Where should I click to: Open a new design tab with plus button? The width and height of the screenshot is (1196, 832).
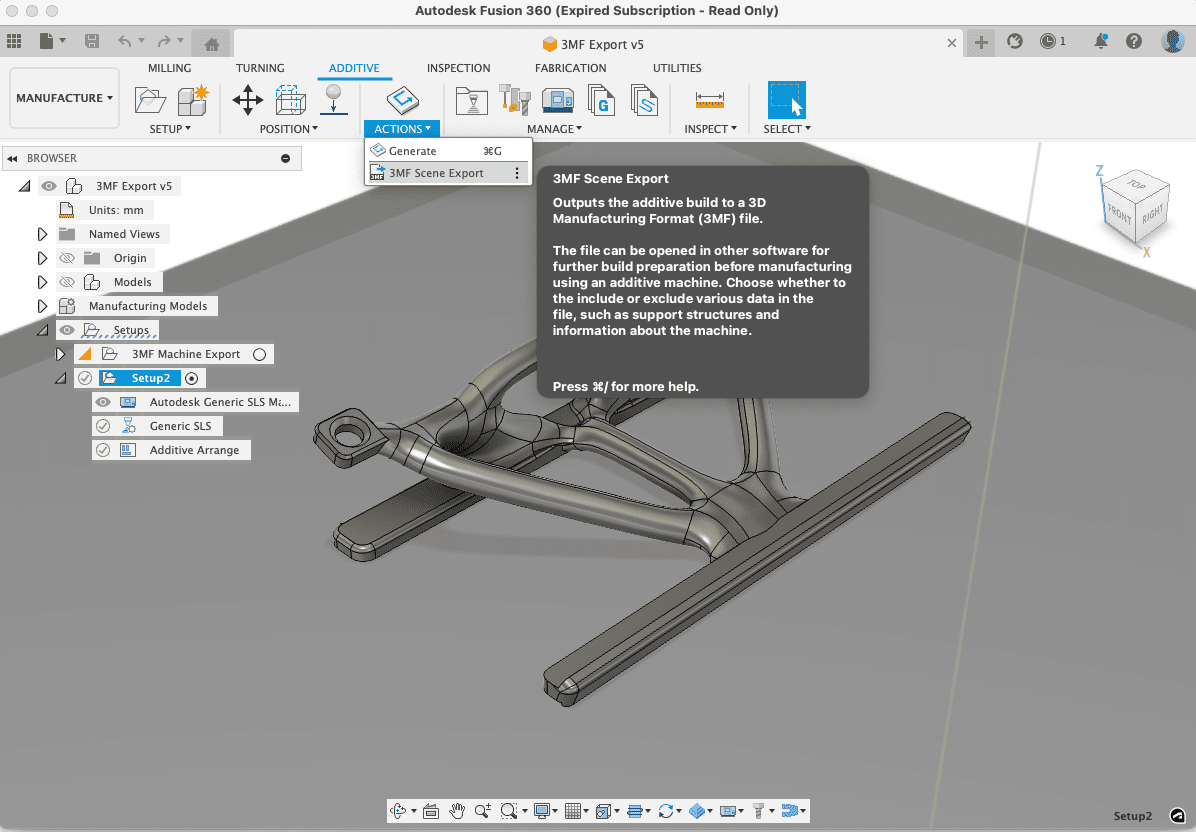981,42
